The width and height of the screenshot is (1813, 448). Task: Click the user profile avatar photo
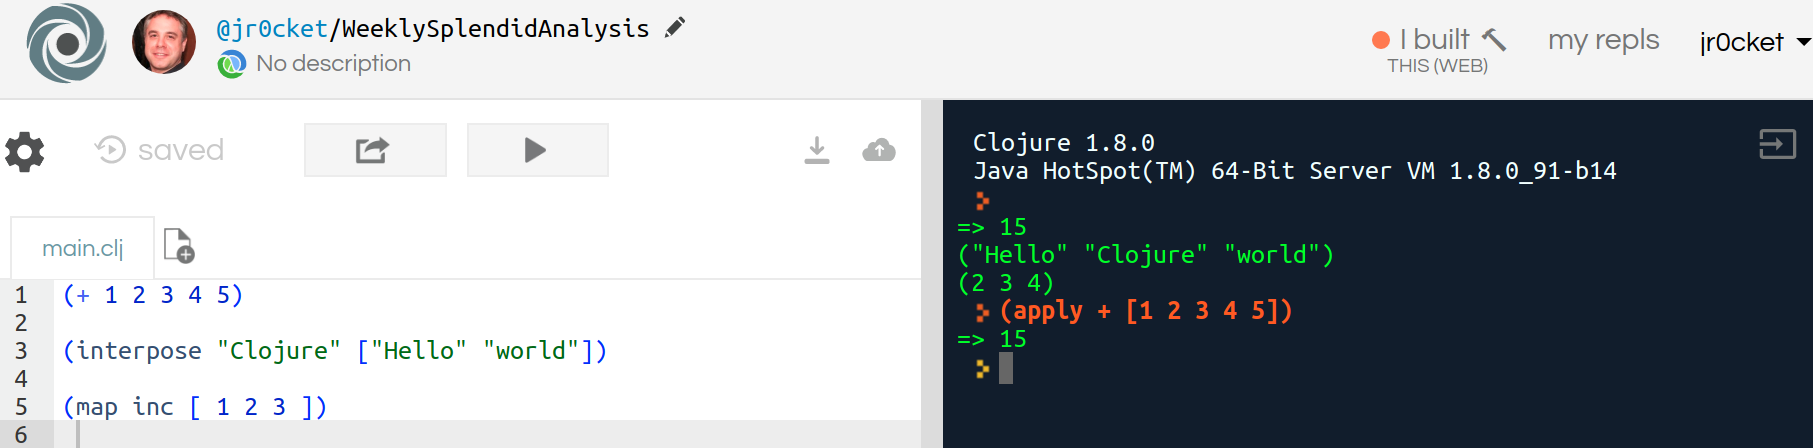(164, 42)
